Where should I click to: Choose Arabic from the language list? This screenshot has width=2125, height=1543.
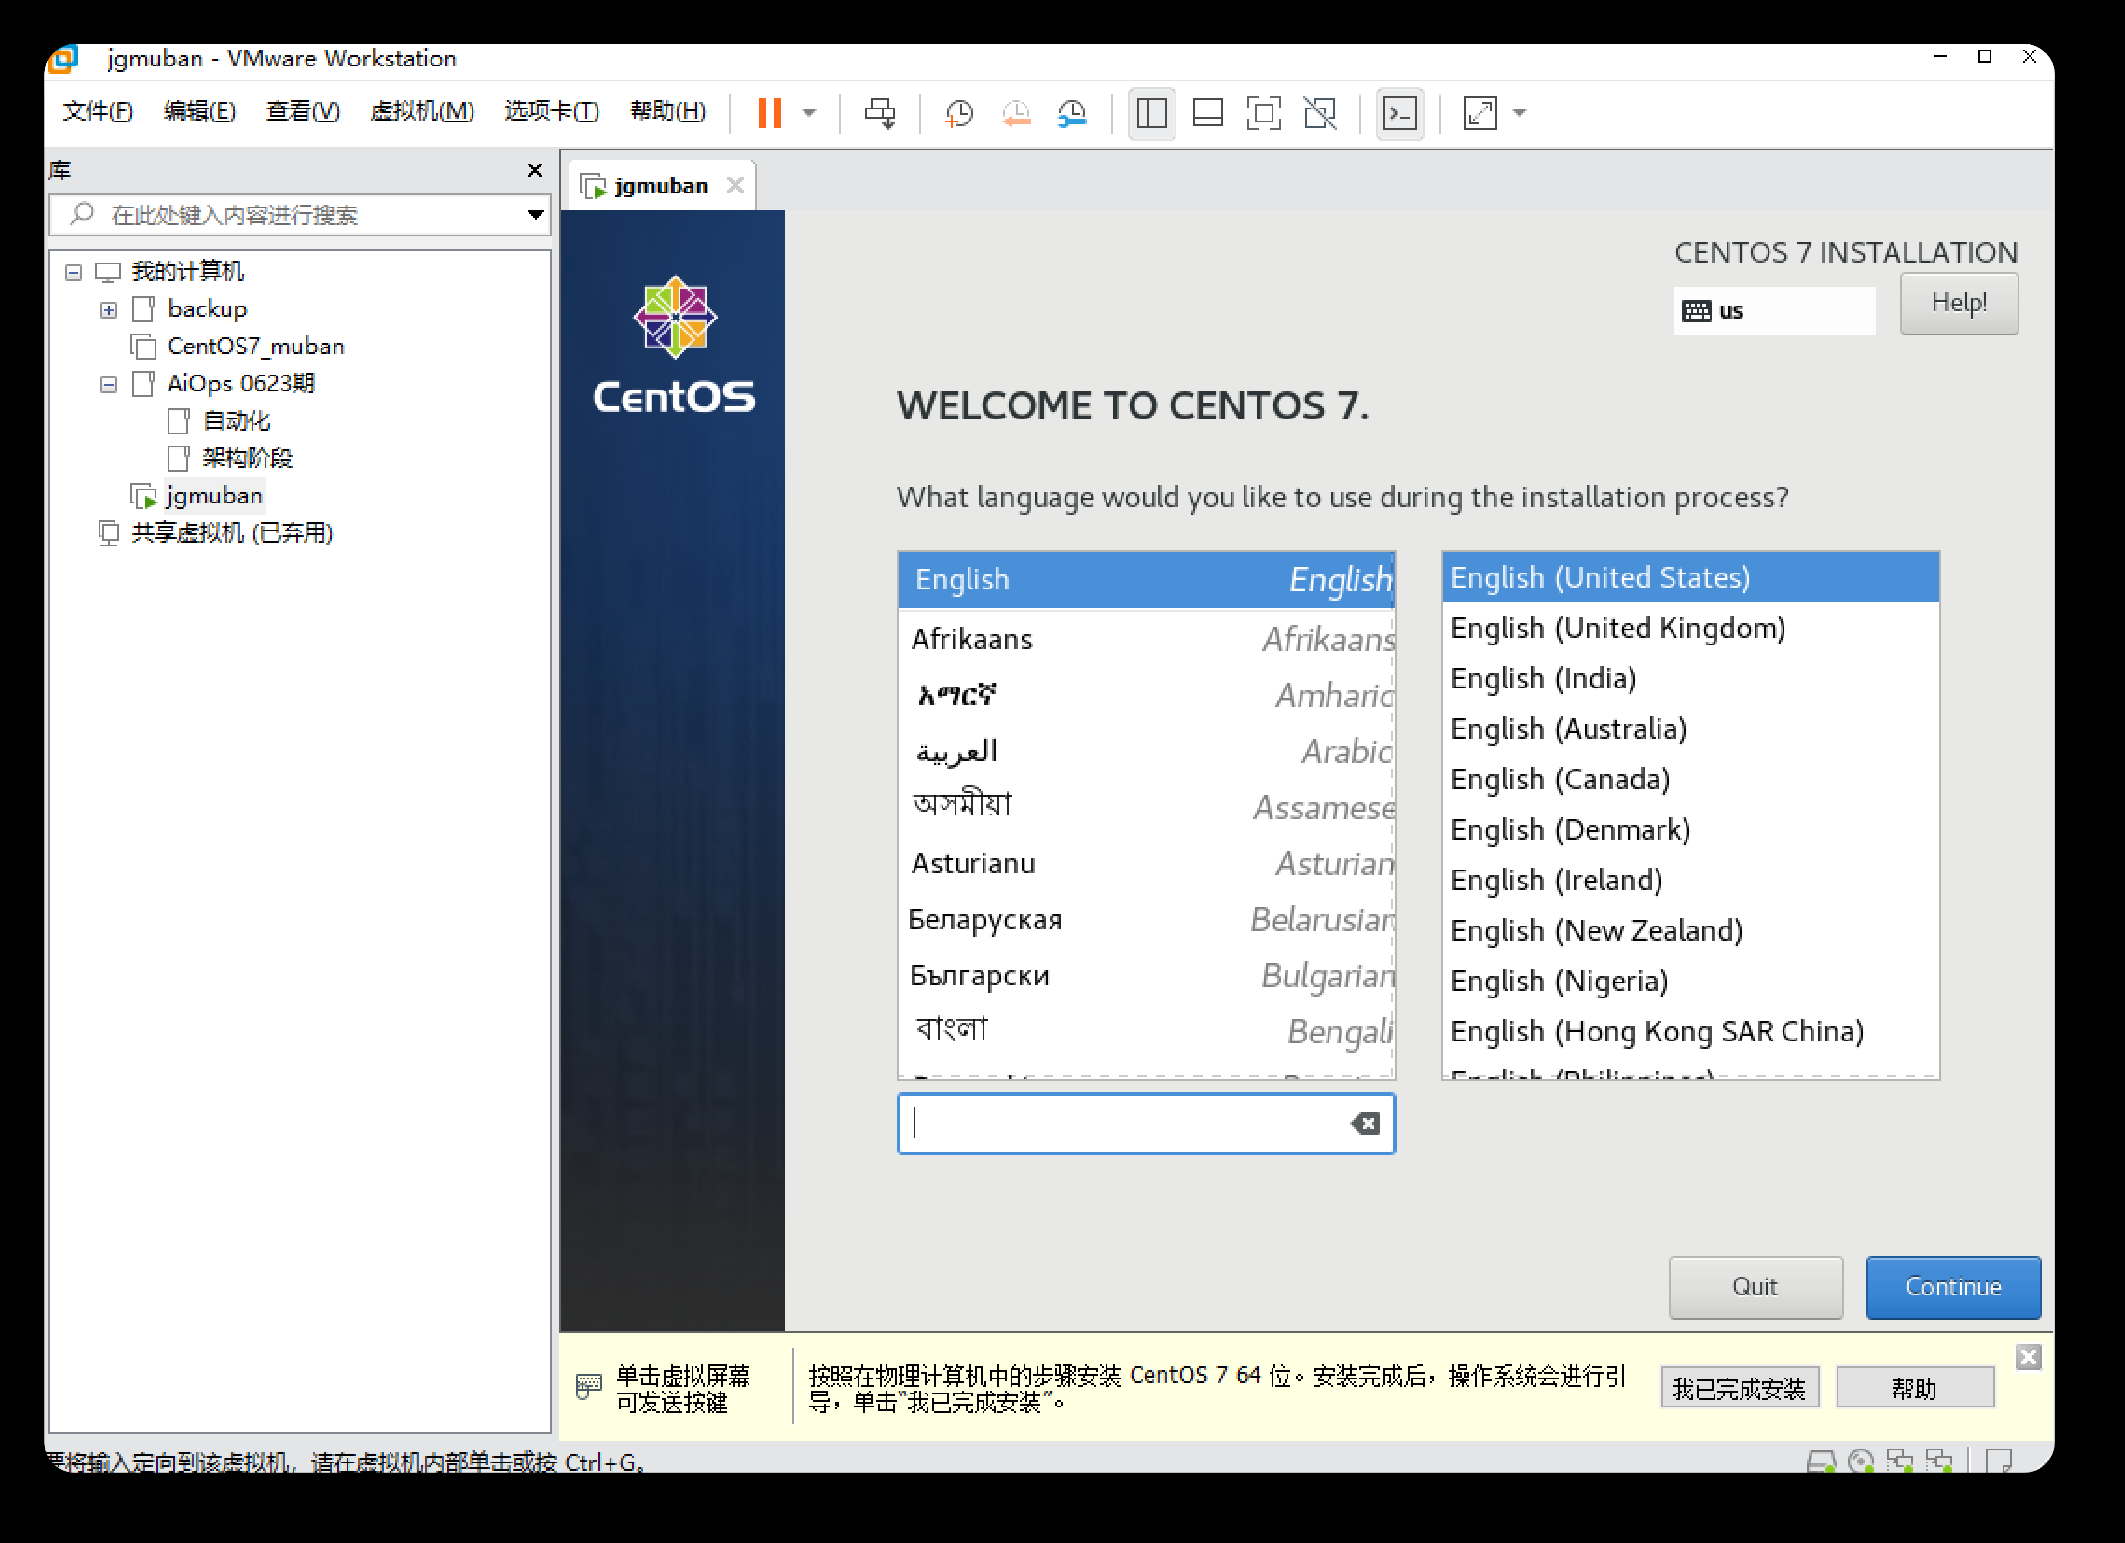click(1146, 751)
